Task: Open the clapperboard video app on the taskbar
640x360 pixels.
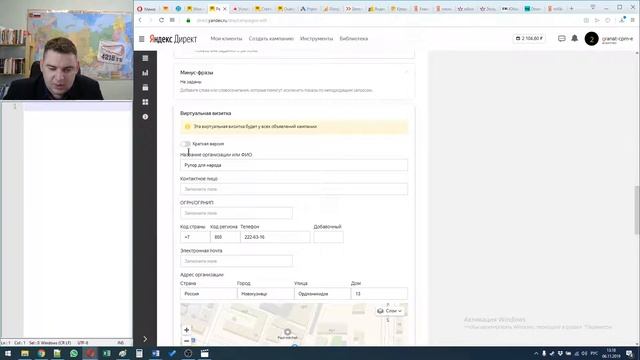Action: (x=204, y=353)
